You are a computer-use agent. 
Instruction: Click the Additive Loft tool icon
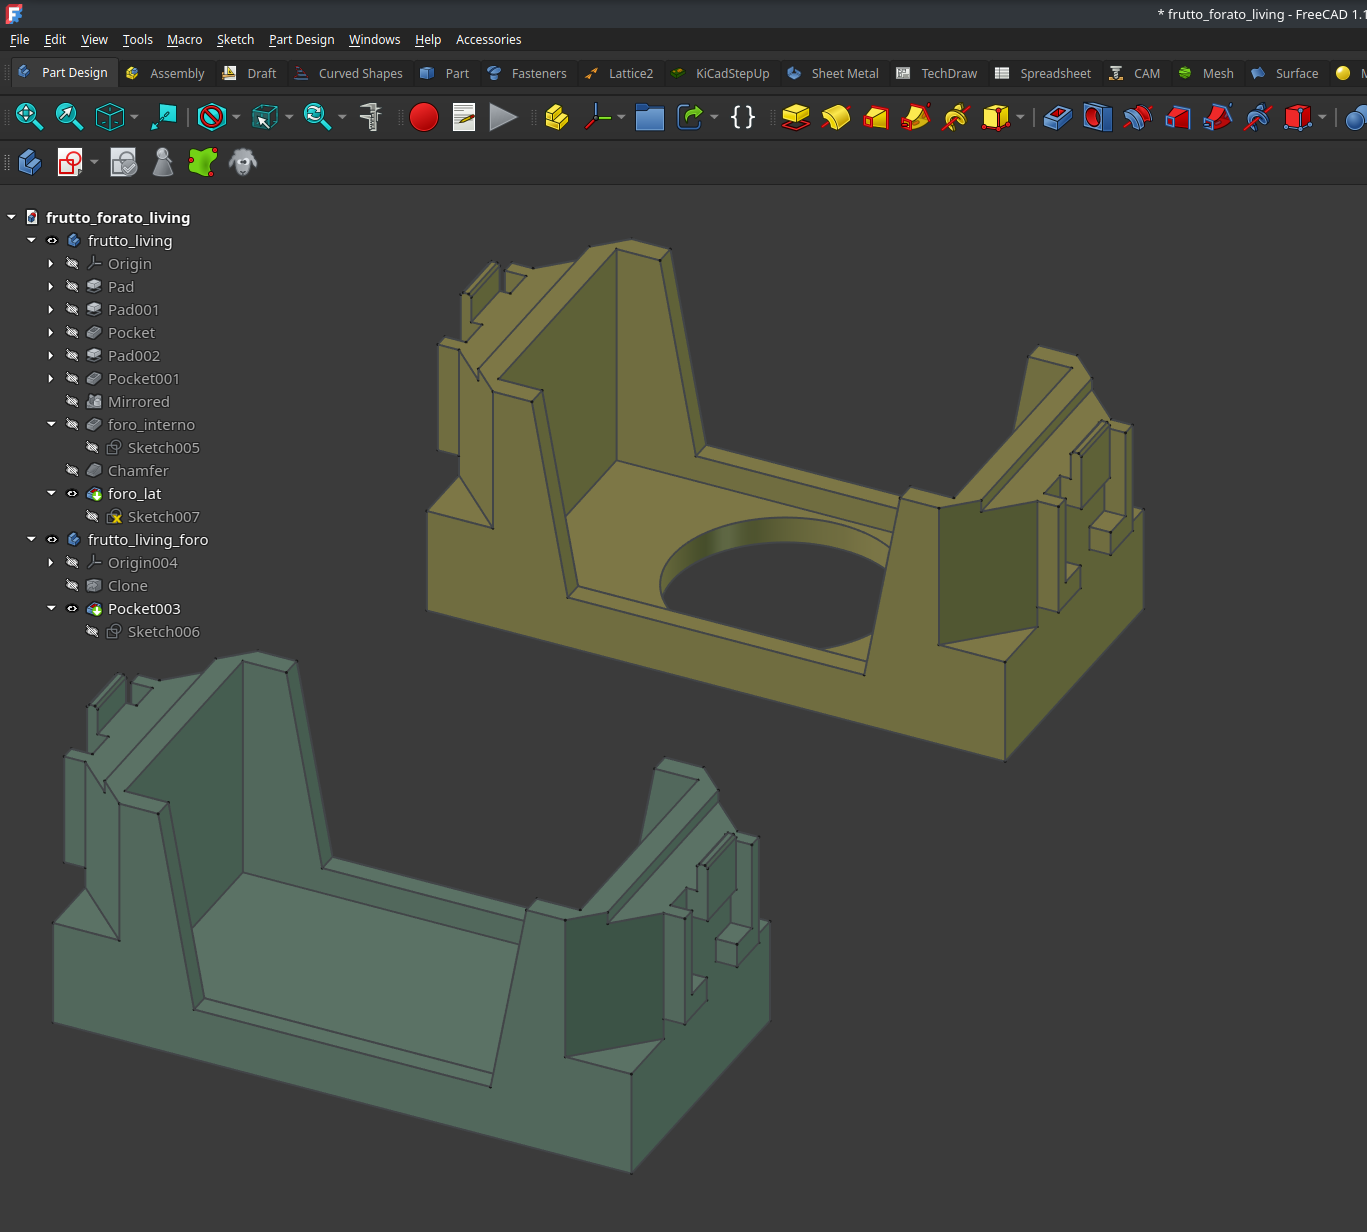[876, 117]
